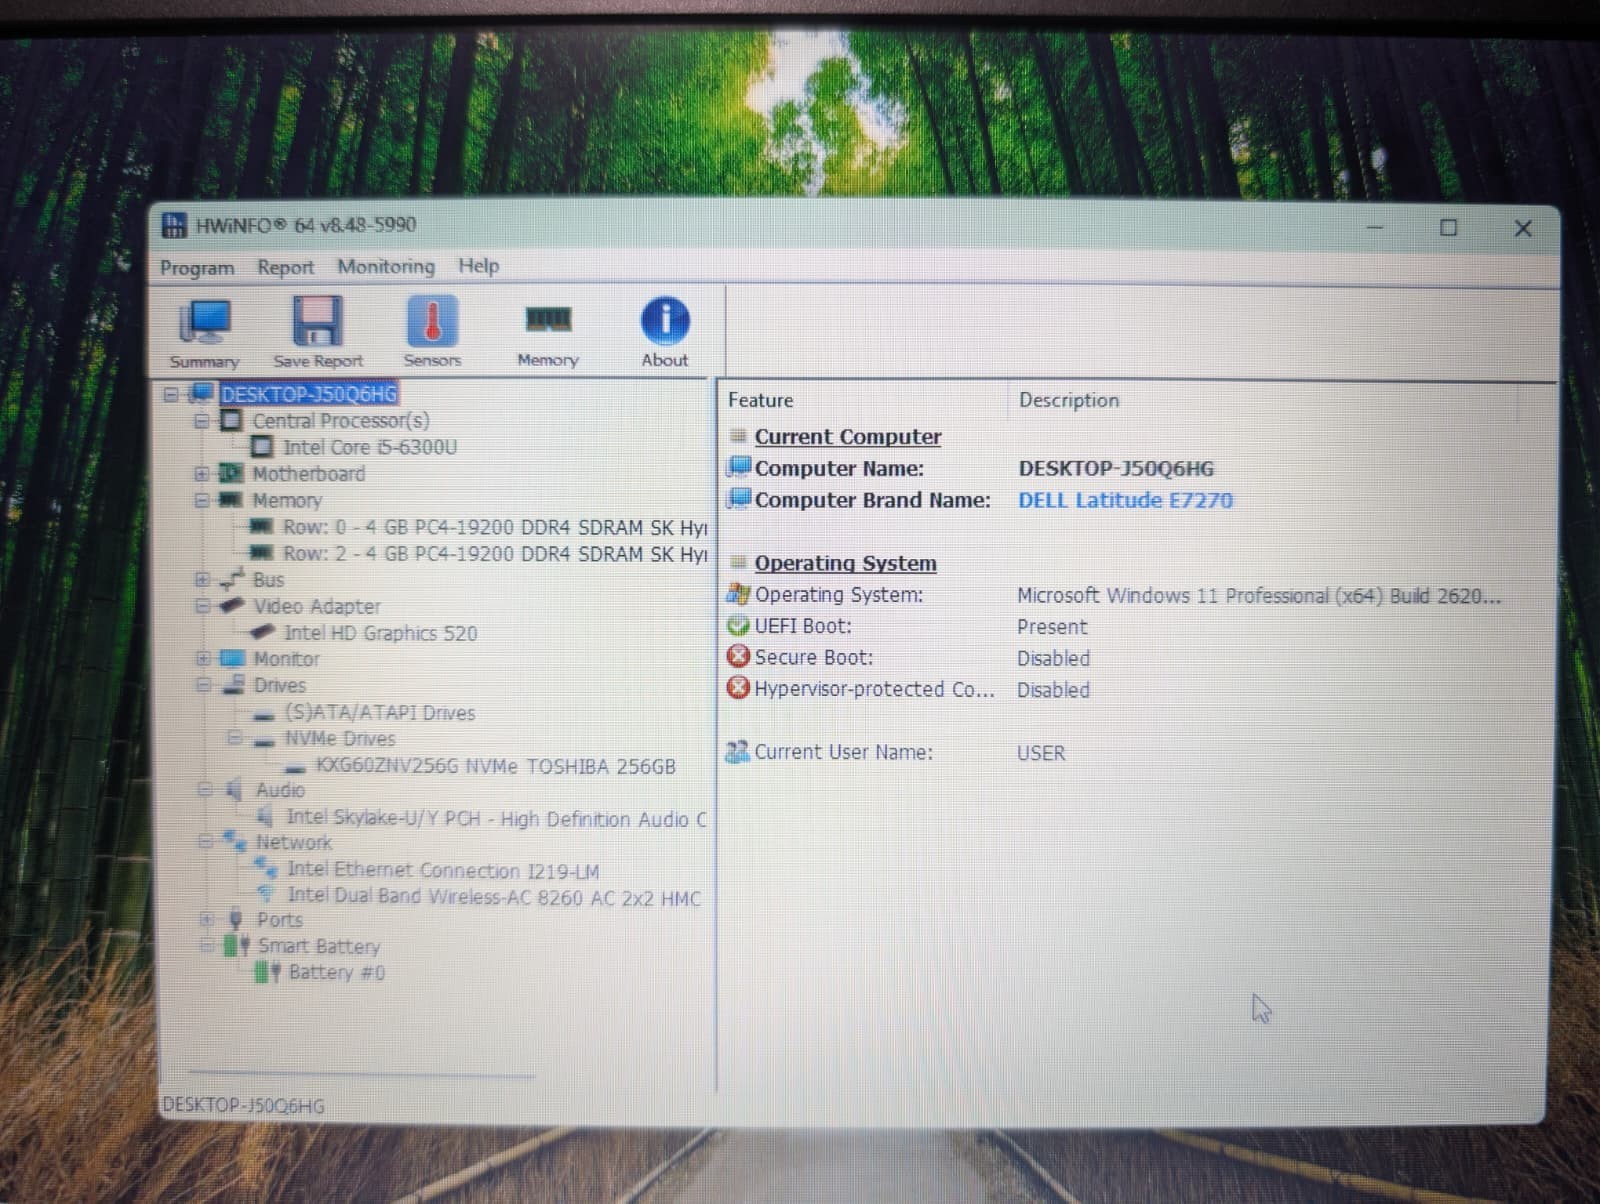Click the Monitor tree node icon
Screen dimensions: 1600x1204
[232, 658]
